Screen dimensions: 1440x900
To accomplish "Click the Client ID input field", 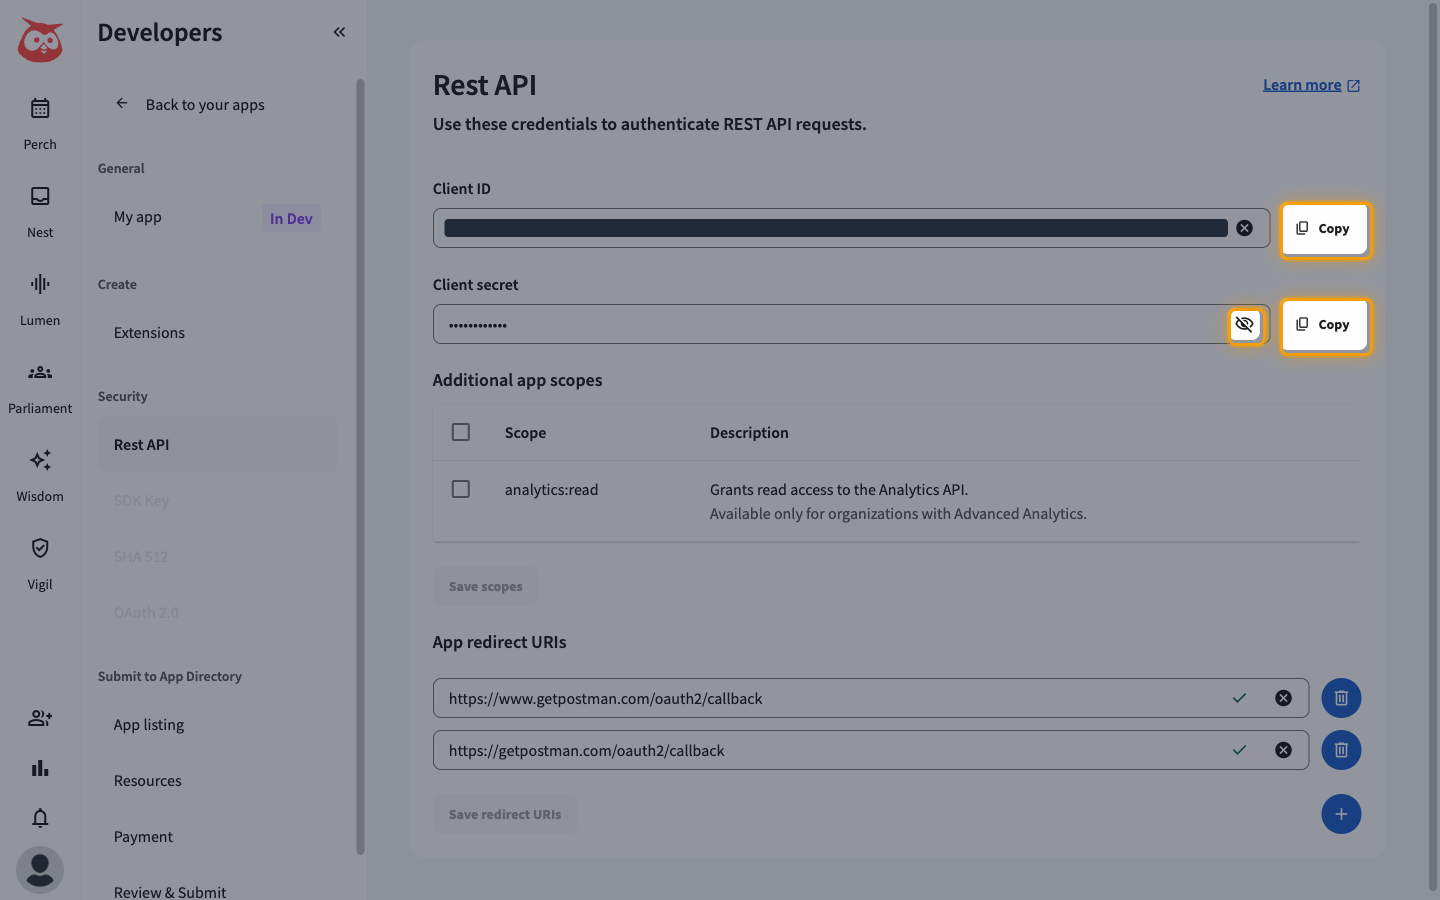I will pyautogui.click(x=851, y=228).
